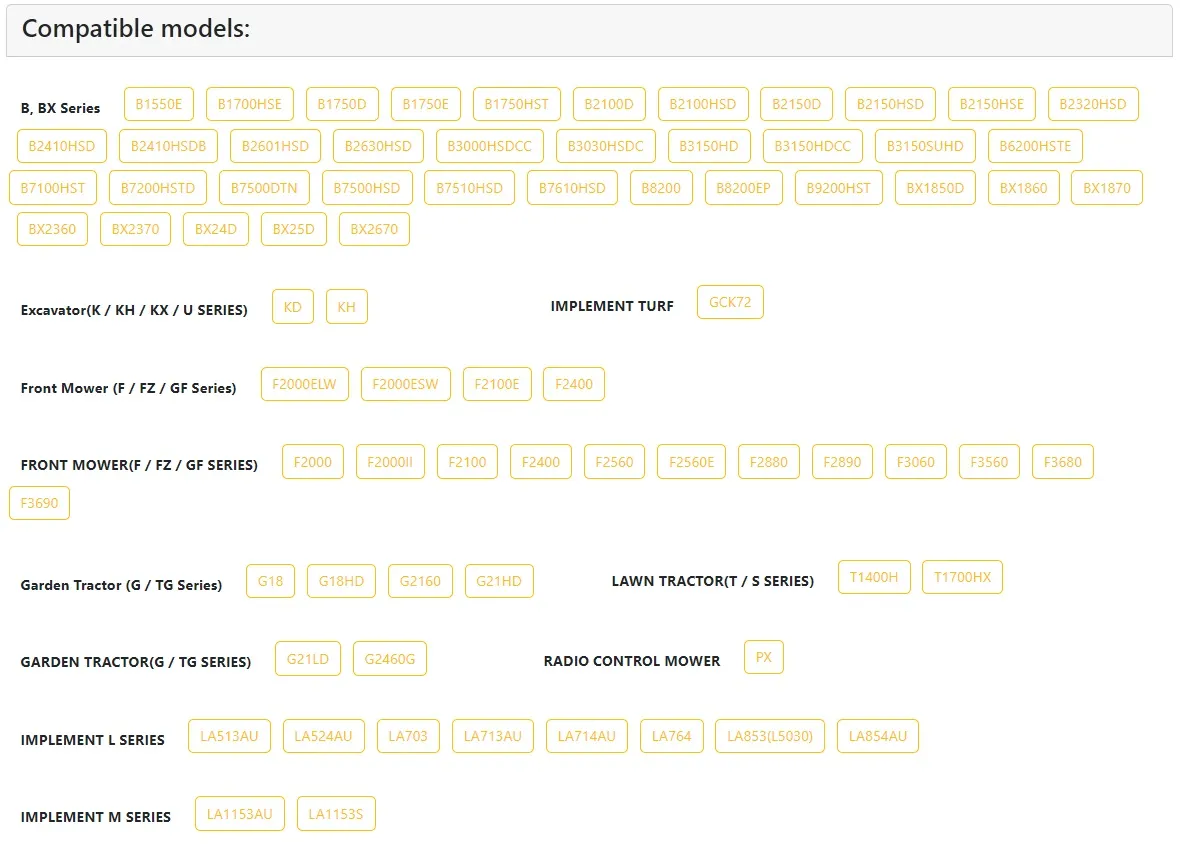Select the LA1153S model tag

[x=336, y=814]
